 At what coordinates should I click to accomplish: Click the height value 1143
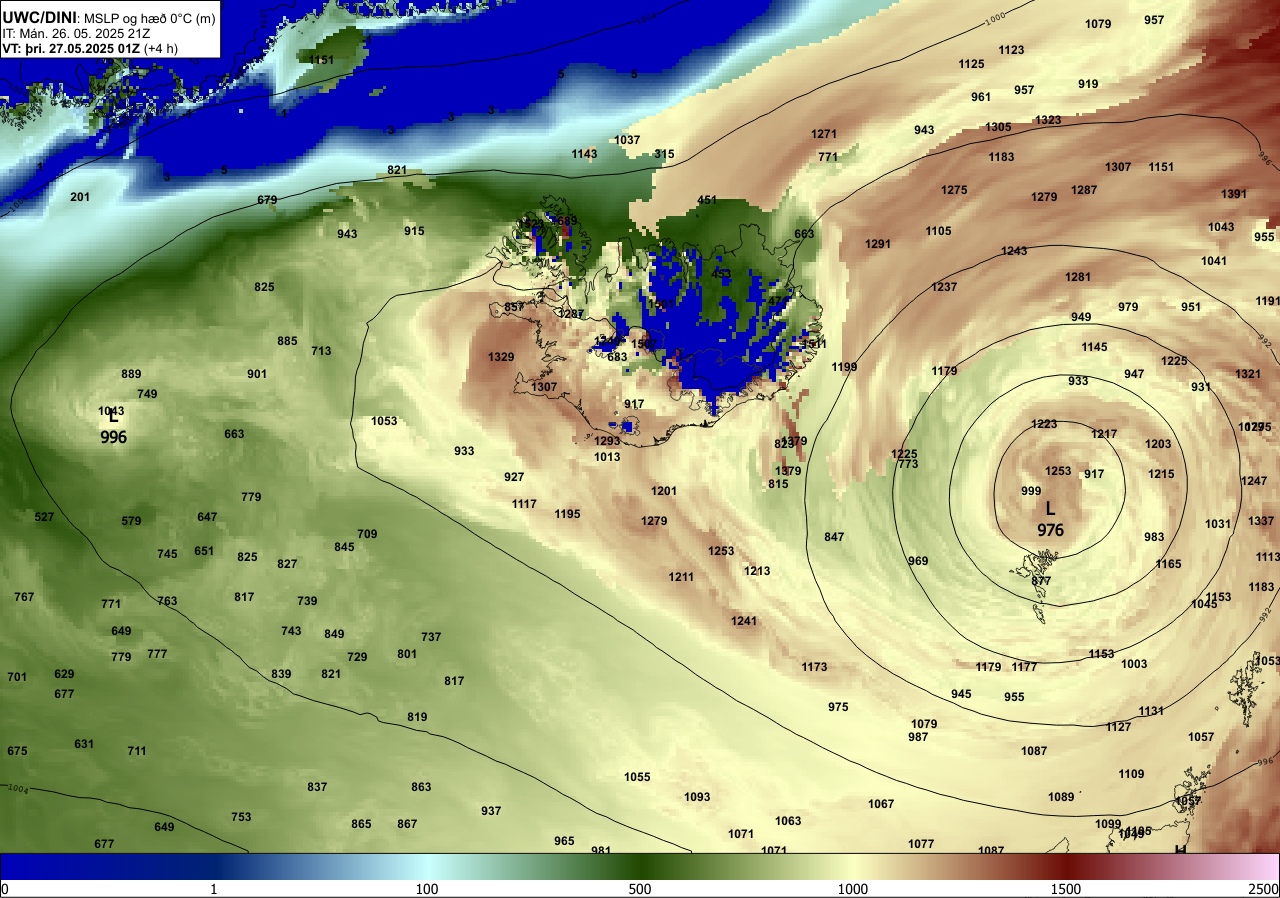(584, 154)
